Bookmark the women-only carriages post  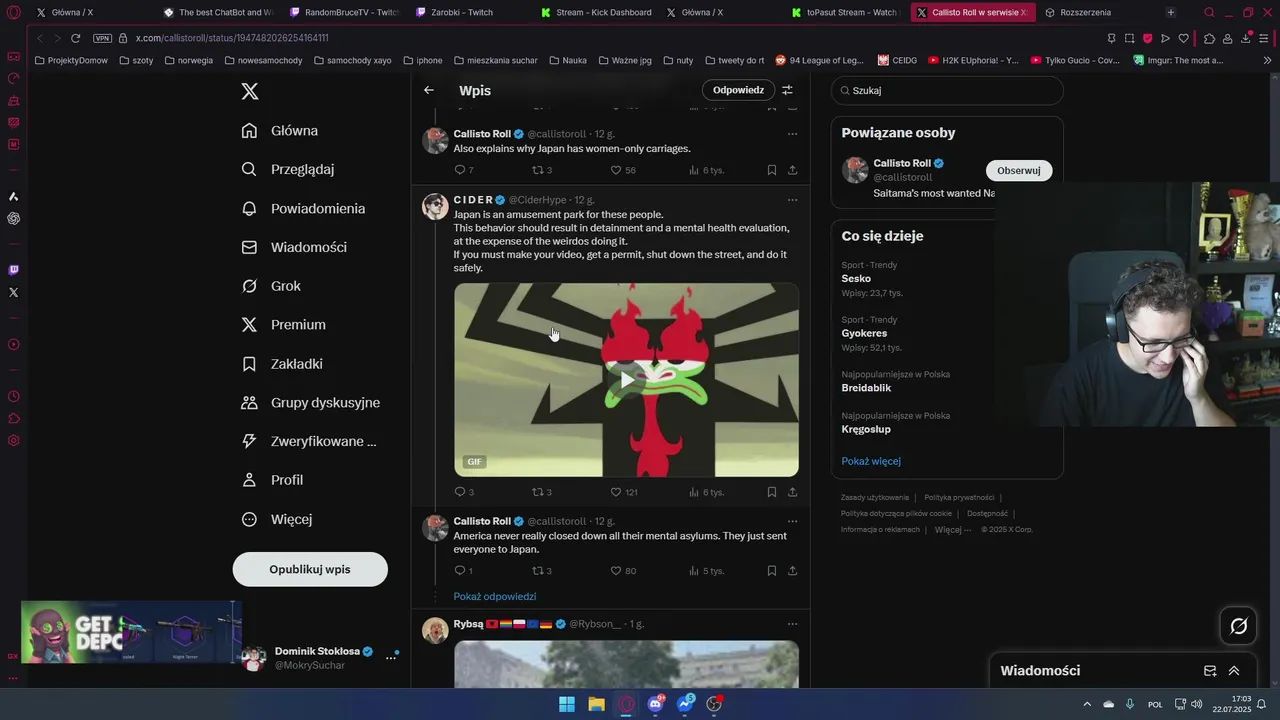(772, 170)
